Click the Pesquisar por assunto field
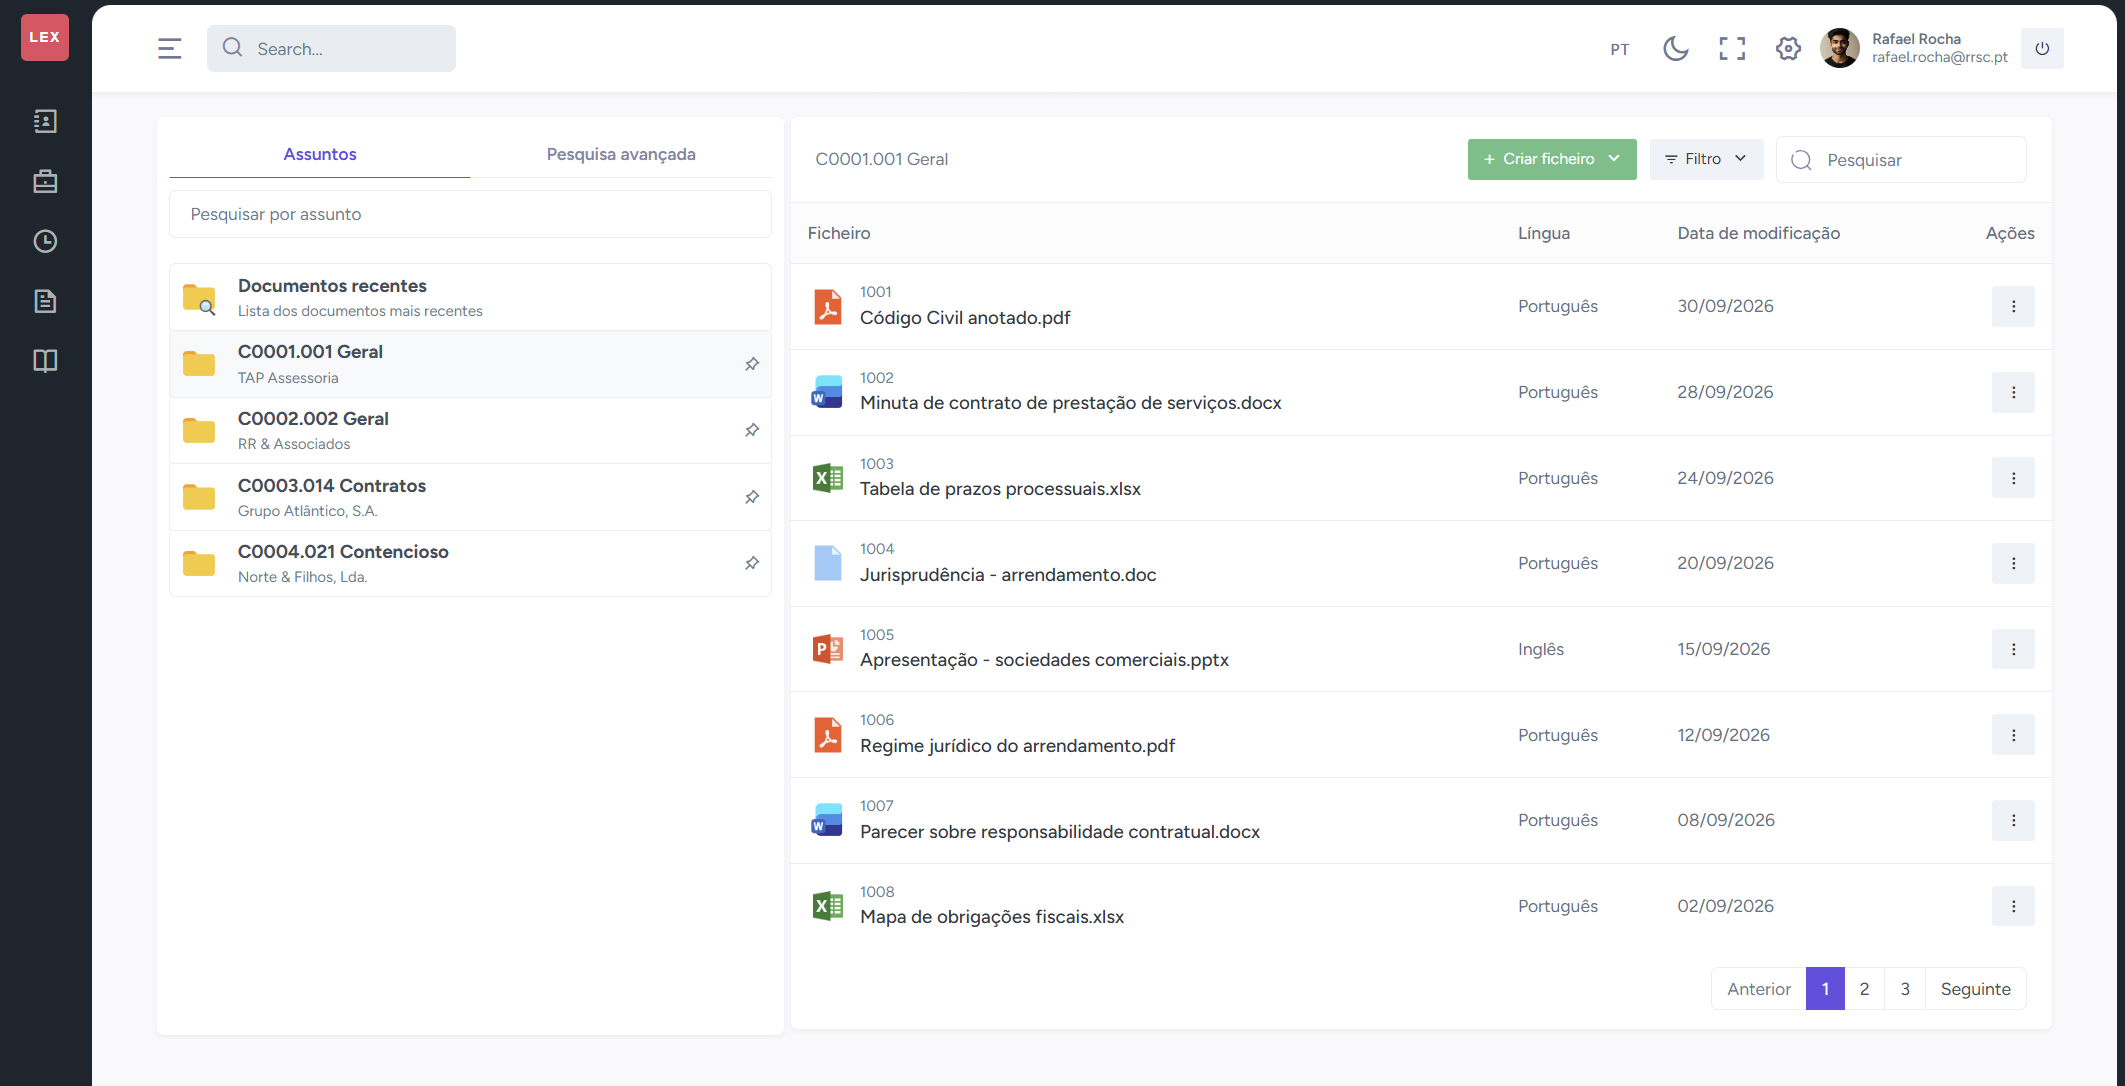 (x=470, y=214)
